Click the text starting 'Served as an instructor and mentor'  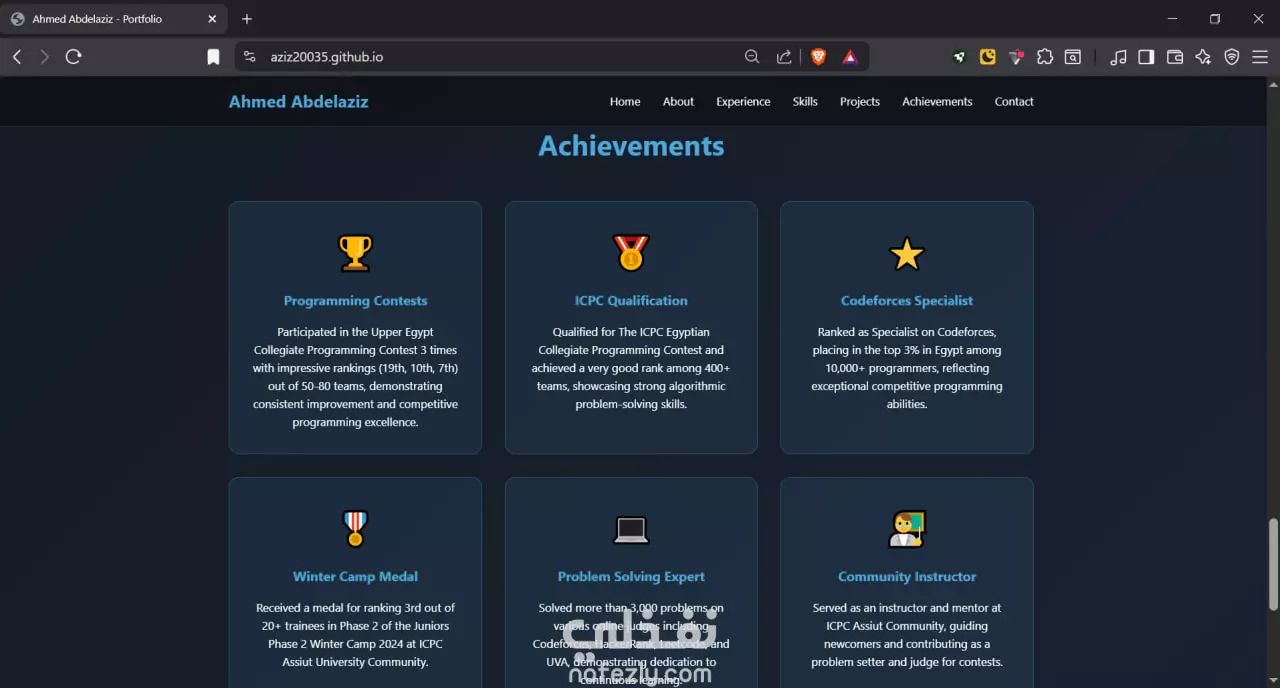click(907, 635)
